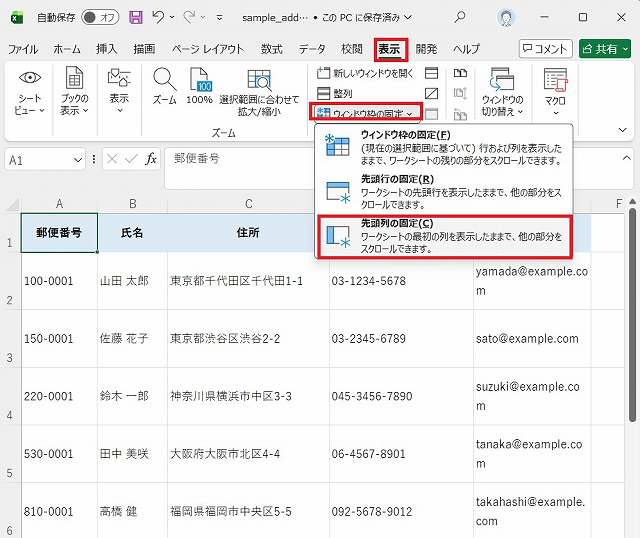Click the 氏名 header cell

click(132, 233)
